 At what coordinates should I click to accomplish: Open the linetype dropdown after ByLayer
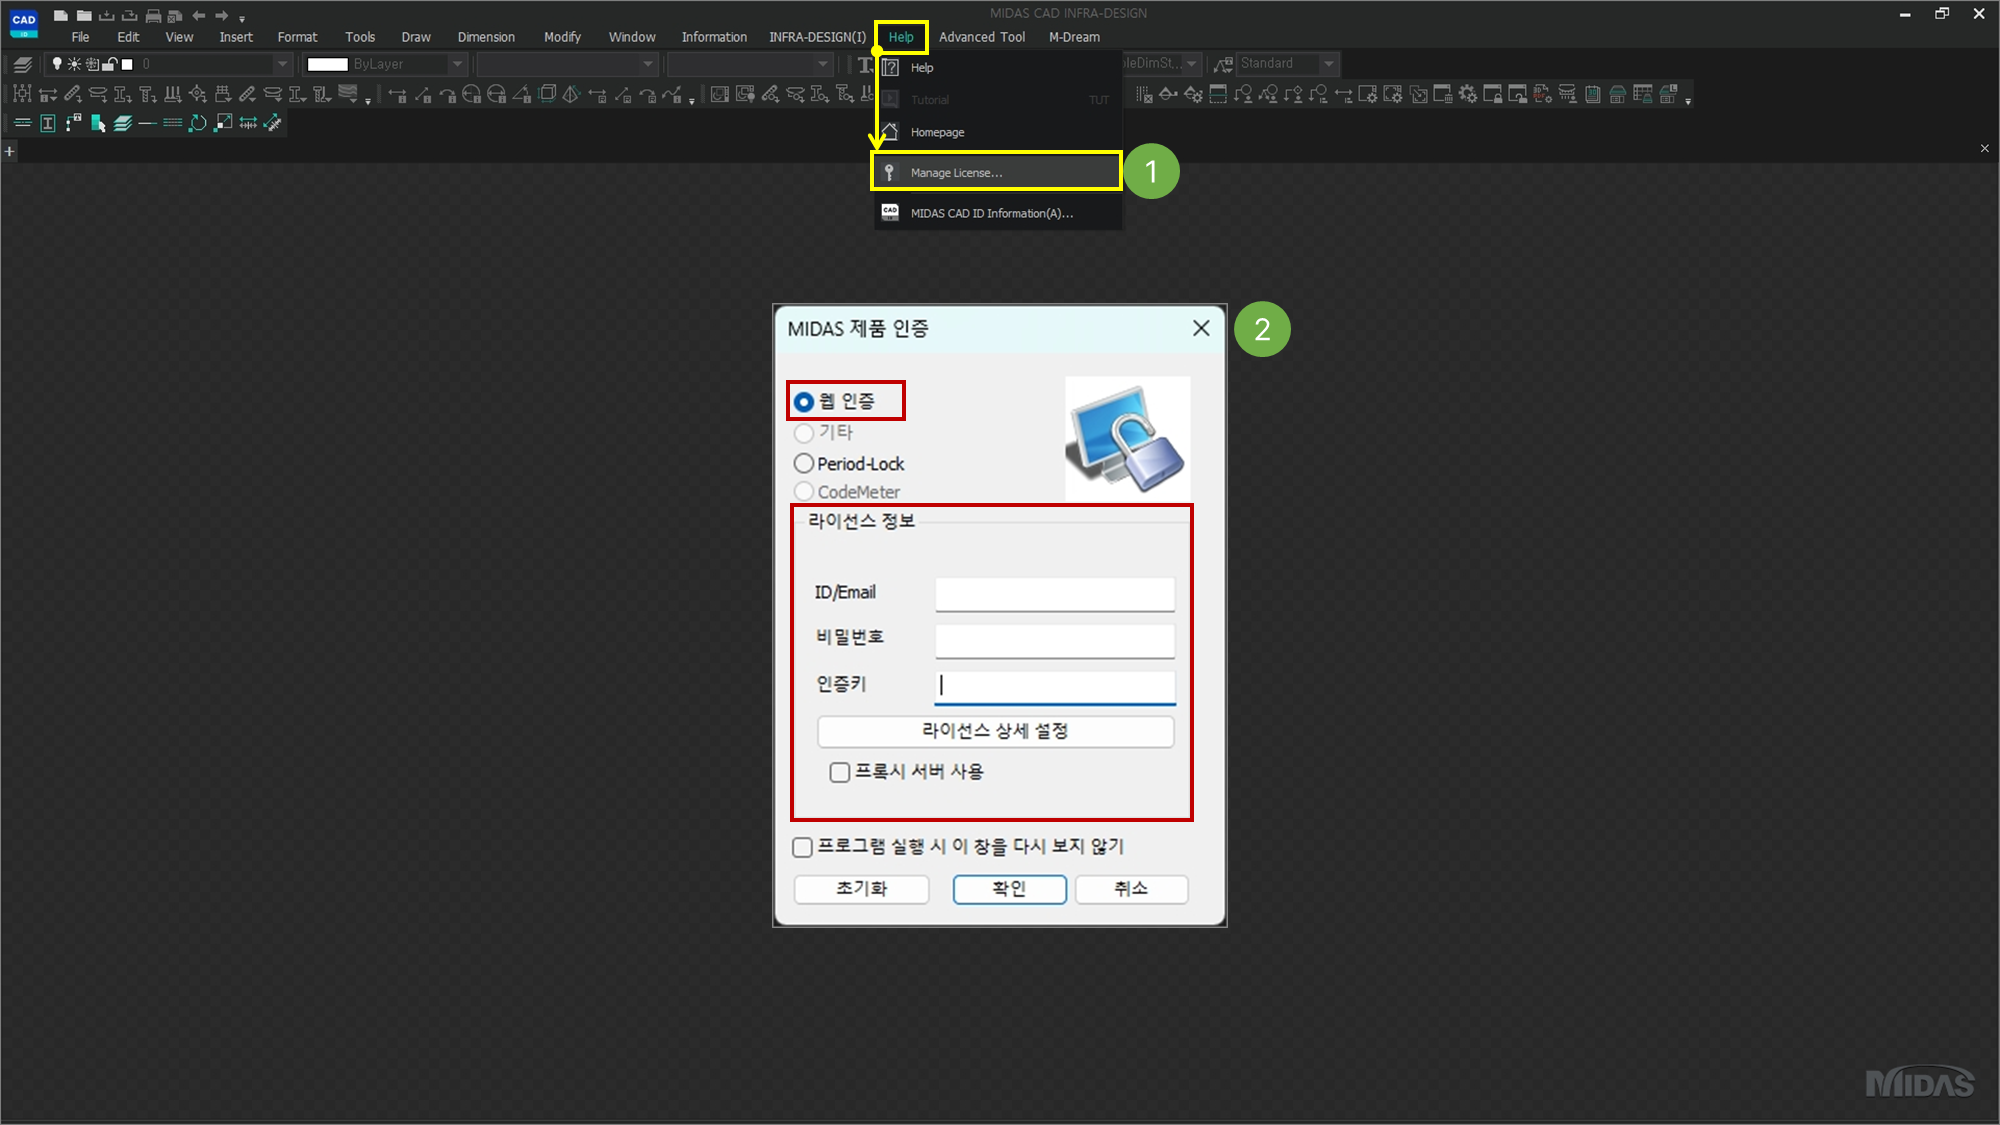[648, 64]
